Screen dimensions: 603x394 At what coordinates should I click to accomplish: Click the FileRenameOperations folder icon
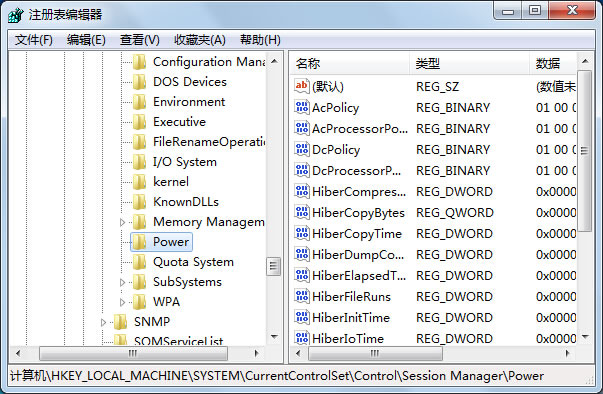139,142
